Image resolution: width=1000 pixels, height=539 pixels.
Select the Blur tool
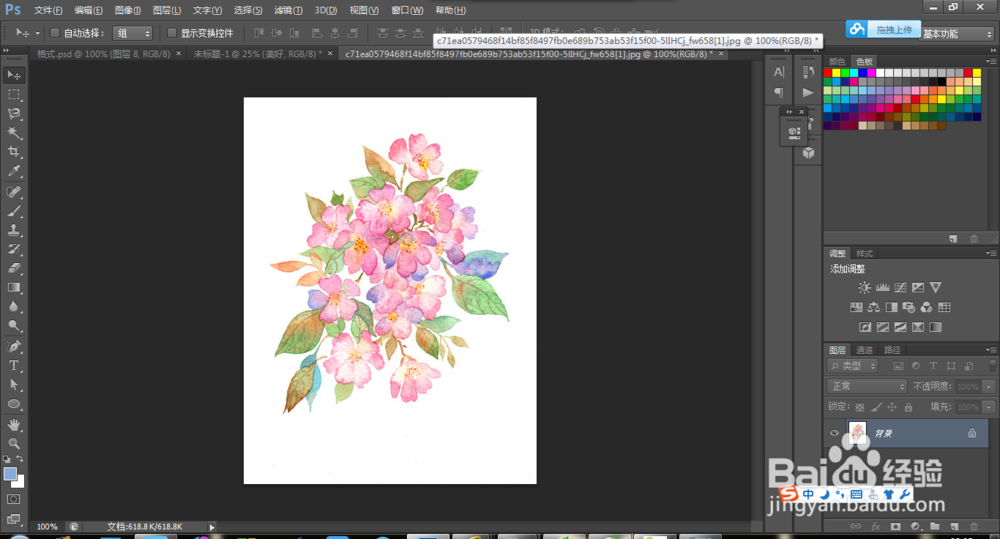(13, 307)
